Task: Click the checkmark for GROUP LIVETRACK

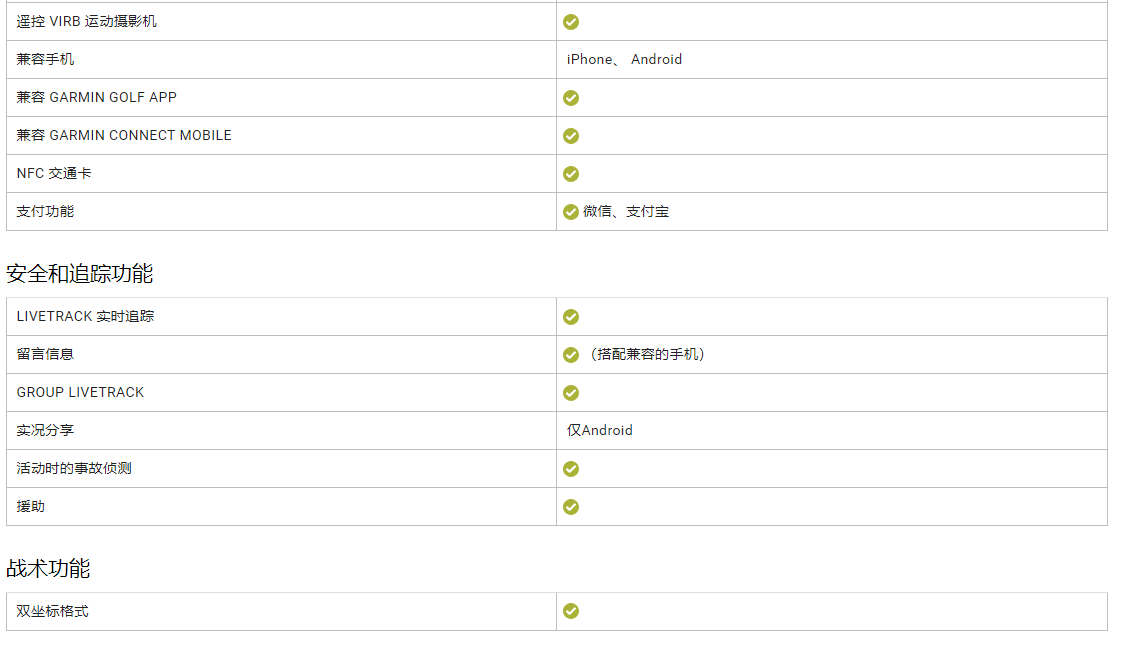Action: pyautogui.click(x=571, y=393)
